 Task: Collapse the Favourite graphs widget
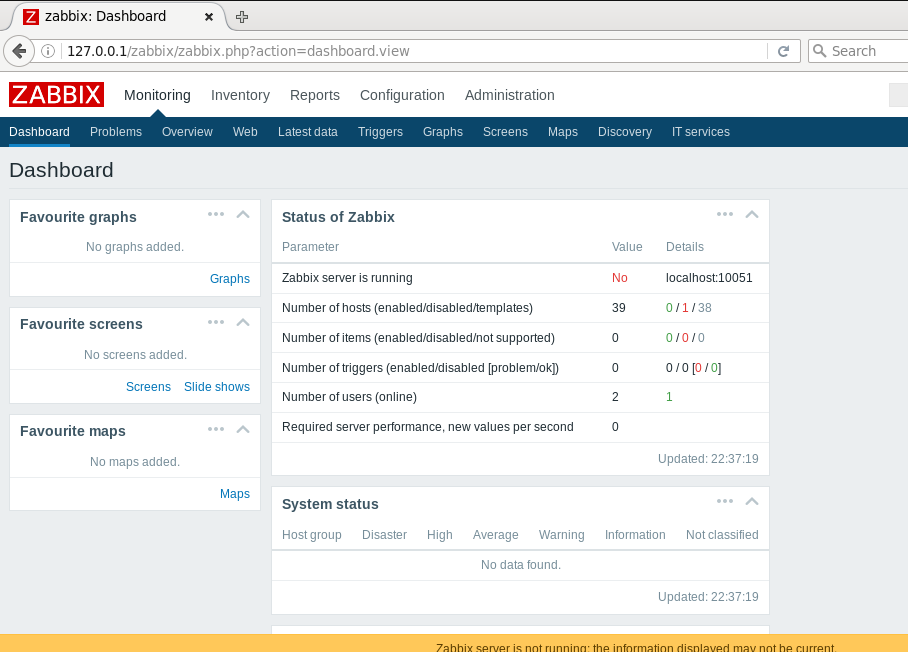(x=243, y=214)
